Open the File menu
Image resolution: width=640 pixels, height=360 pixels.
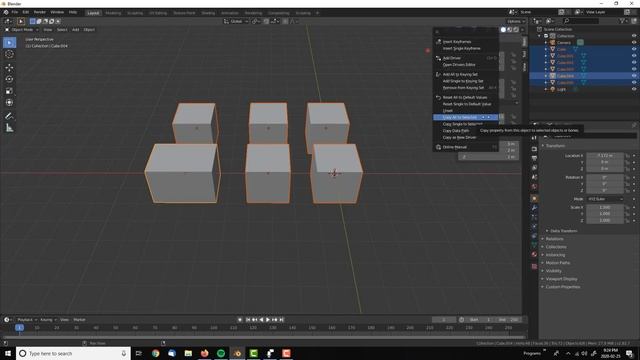pyautogui.click(x=15, y=12)
